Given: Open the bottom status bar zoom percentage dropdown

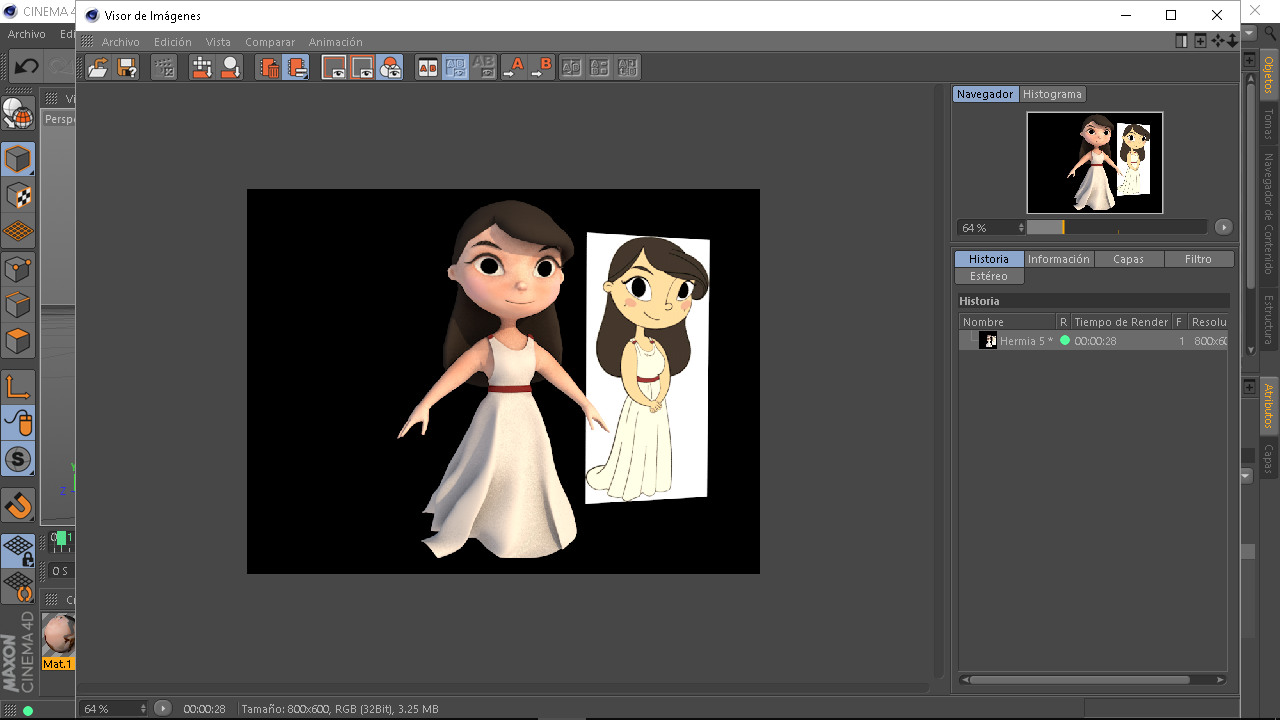Looking at the screenshot, I should coord(143,709).
